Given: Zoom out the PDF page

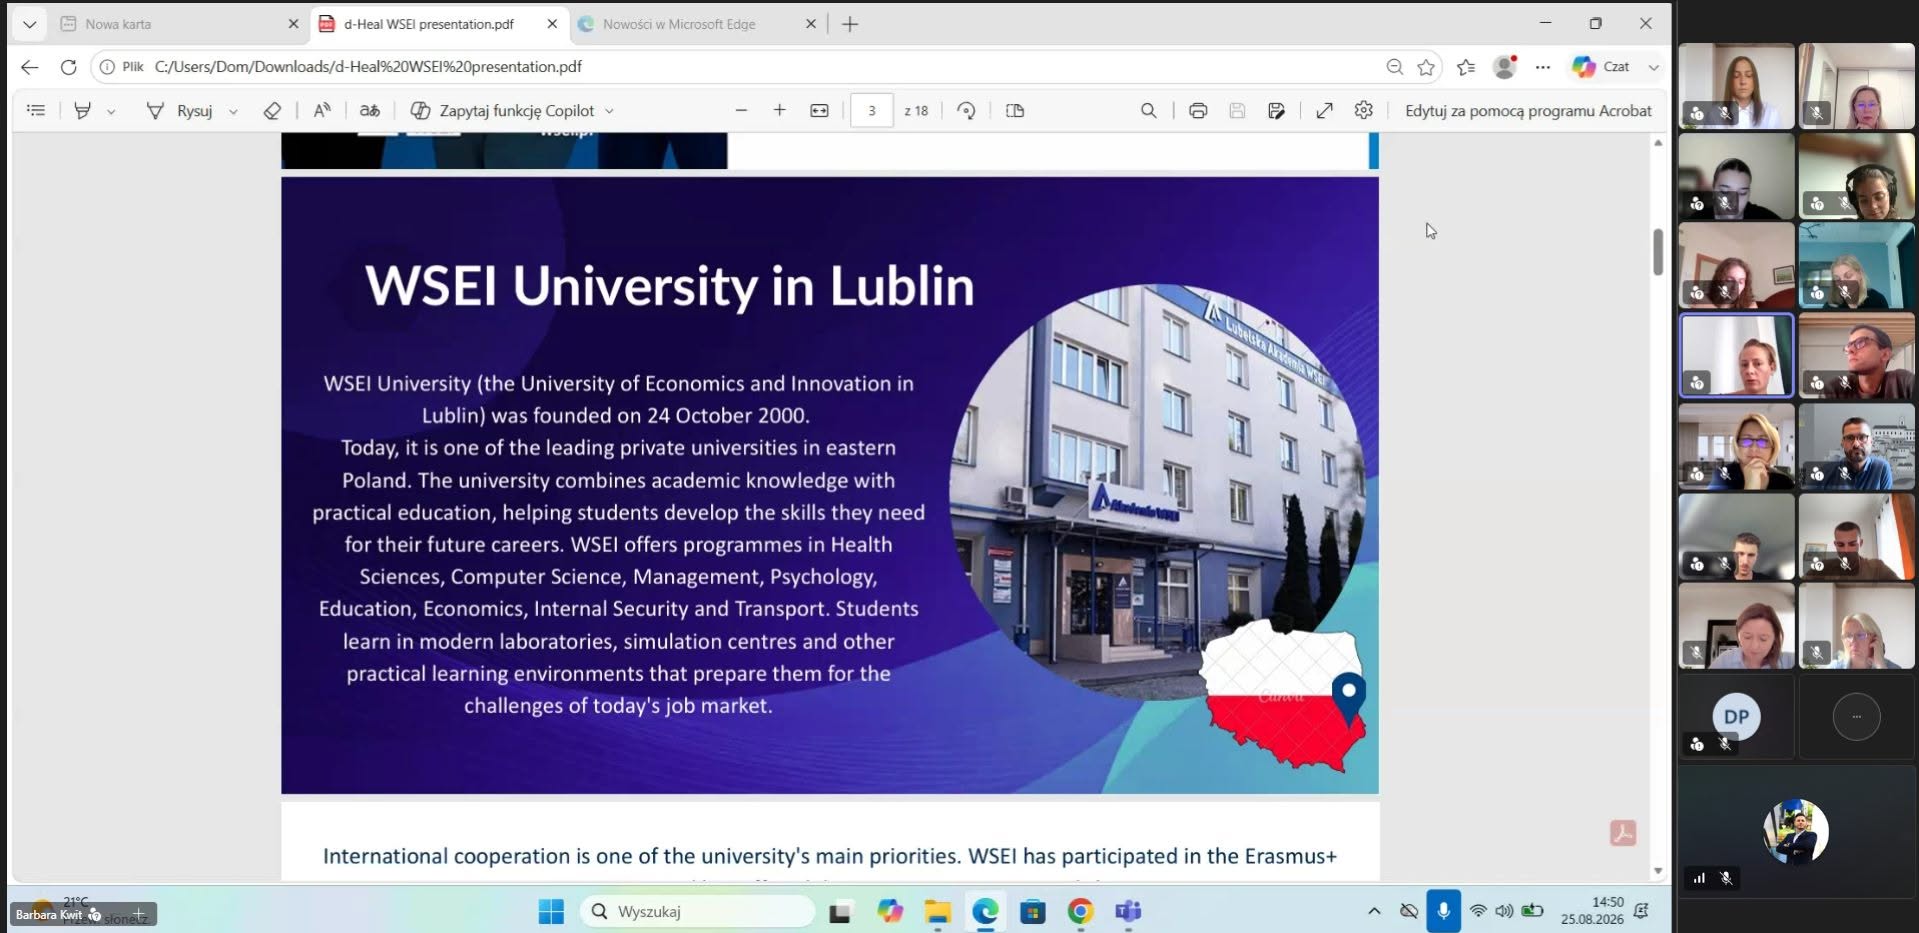Looking at the screenshot, I should point(741,111).
